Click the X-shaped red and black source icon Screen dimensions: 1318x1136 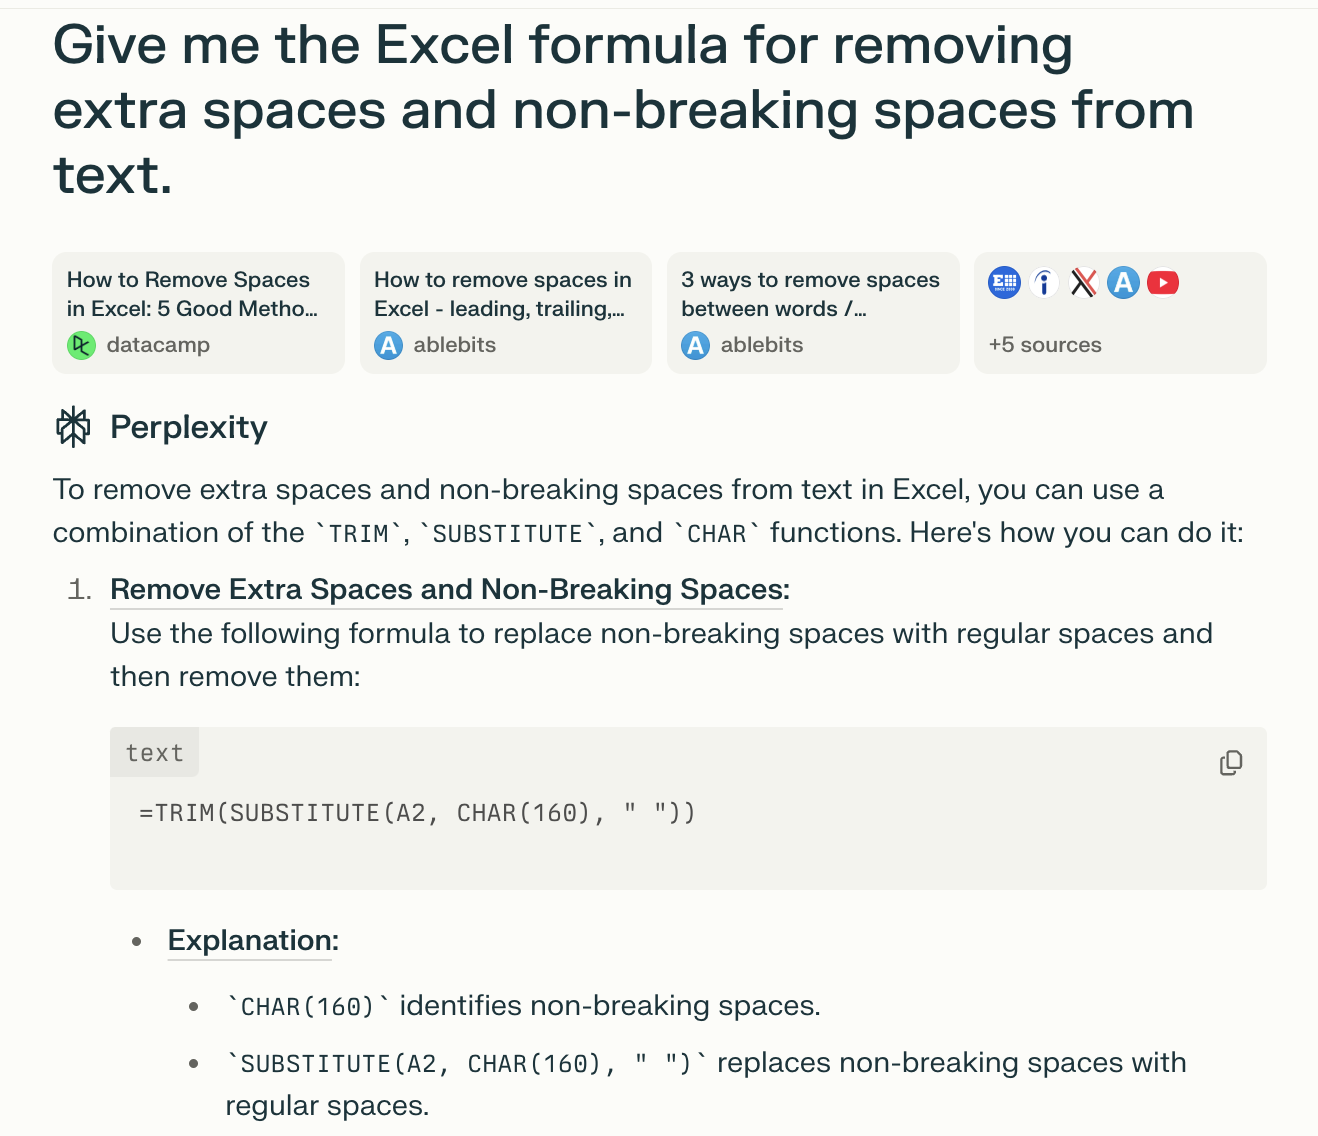1083,283
